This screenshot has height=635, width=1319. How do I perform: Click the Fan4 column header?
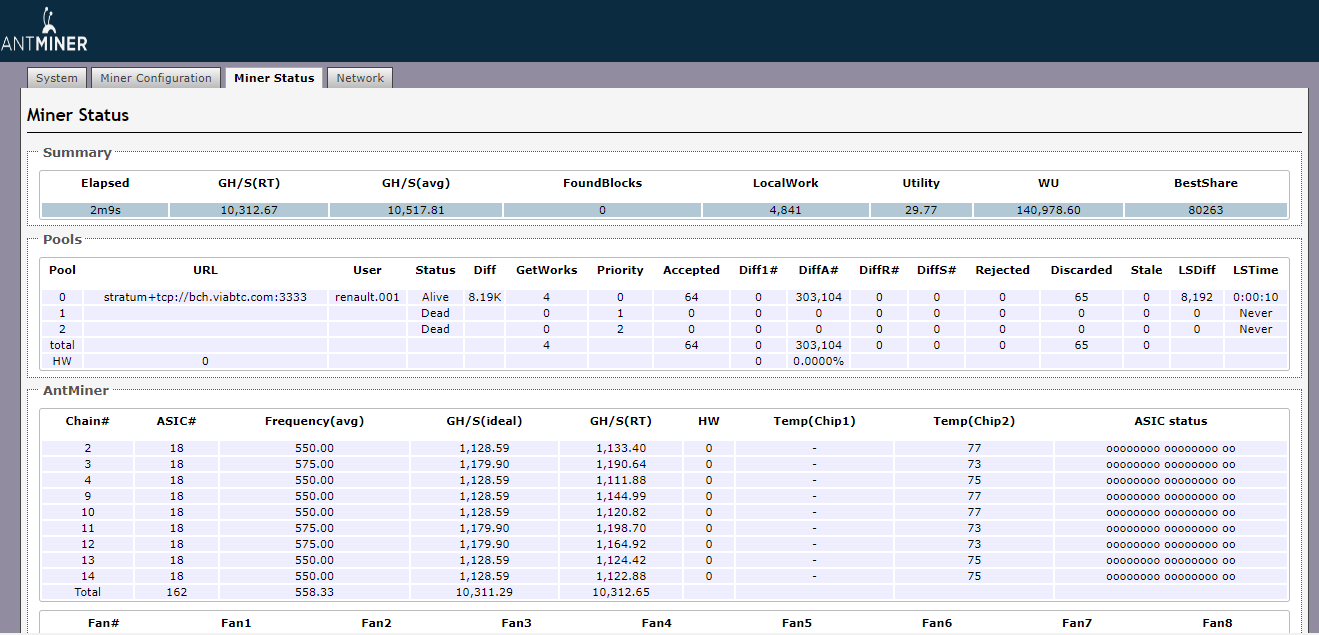click(656, 623)
